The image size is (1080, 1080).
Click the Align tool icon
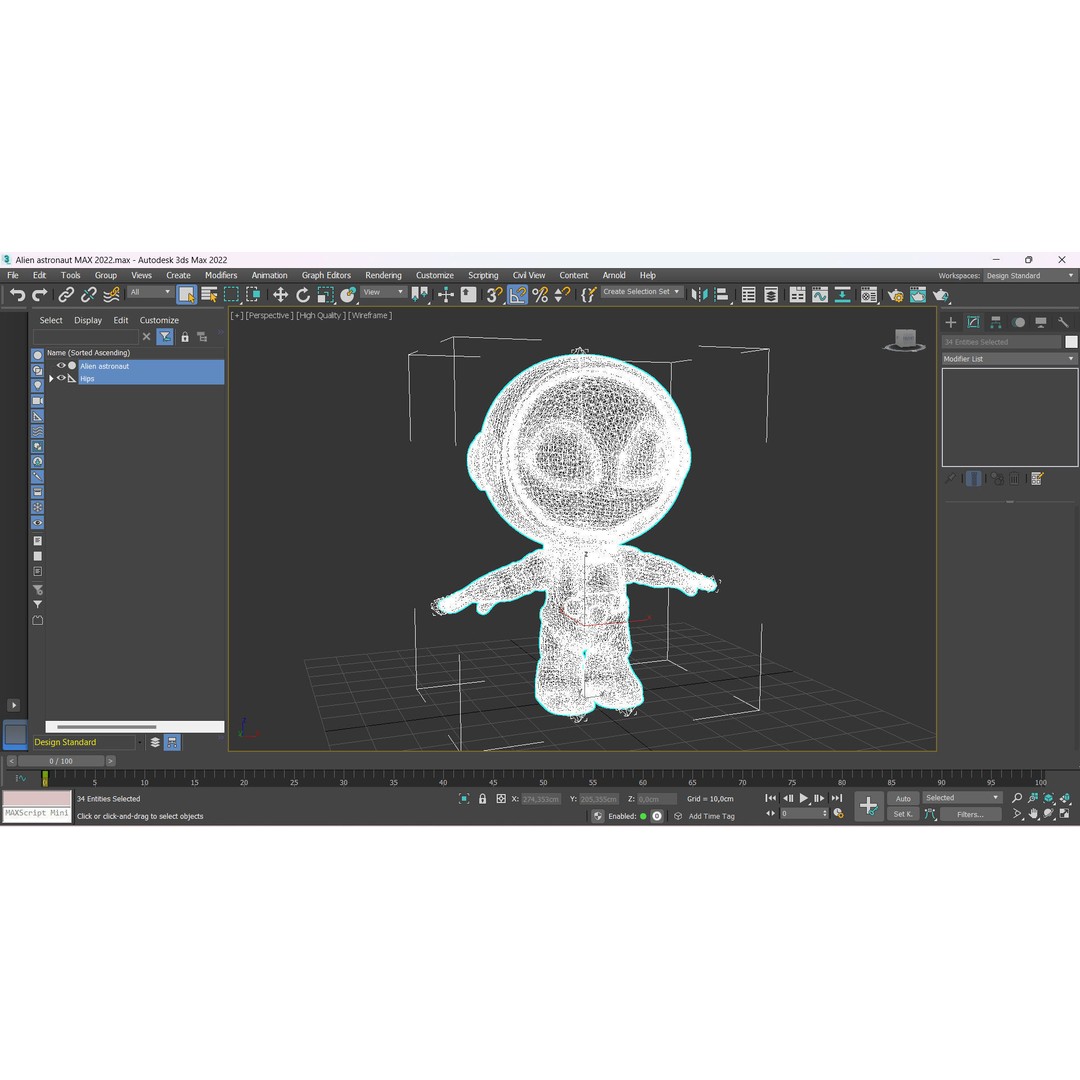click(x=722, y=295)
